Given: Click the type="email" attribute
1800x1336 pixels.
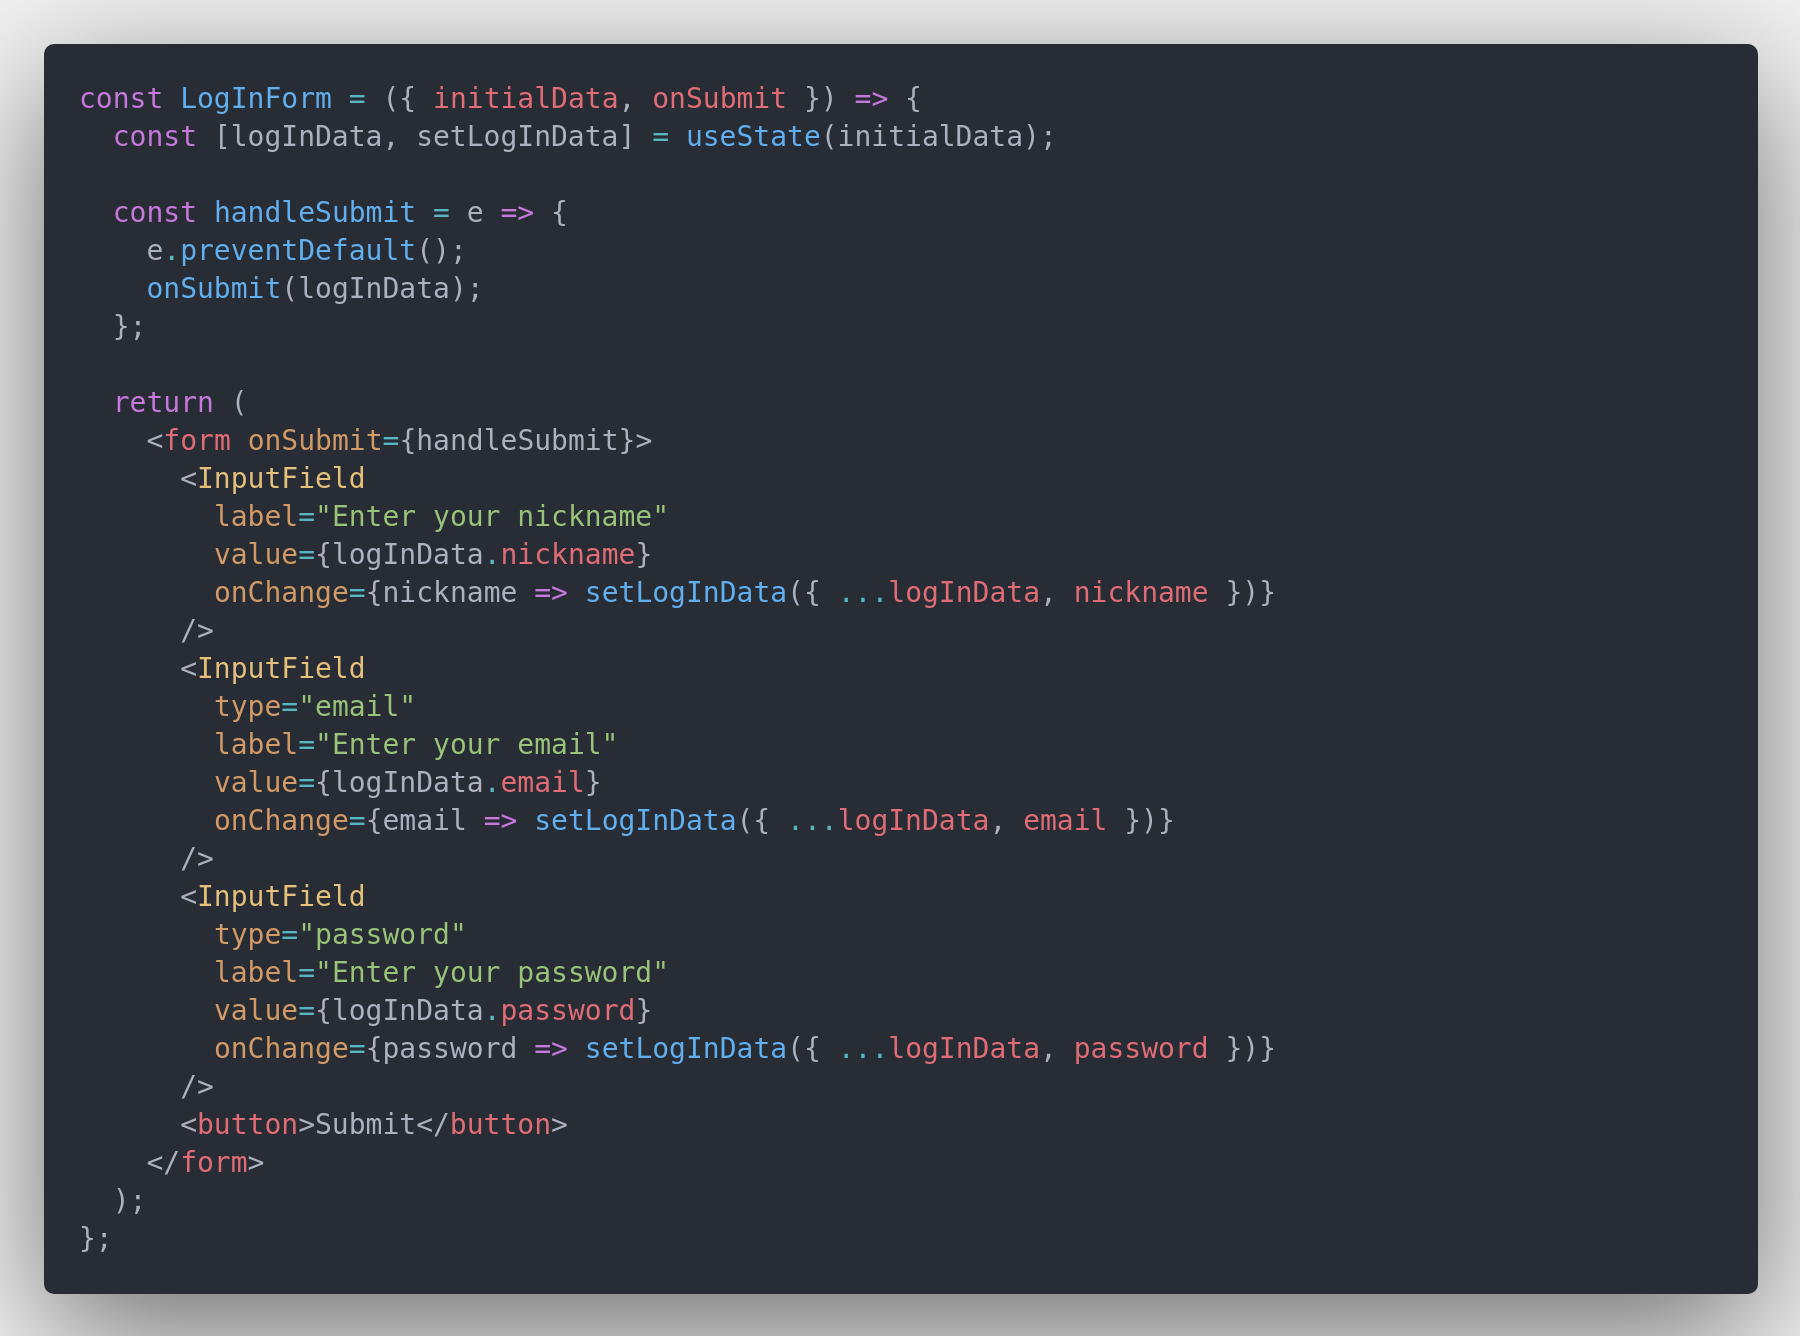Looking at the screenshot, I should pyautogui.click(x=314, y=706).
